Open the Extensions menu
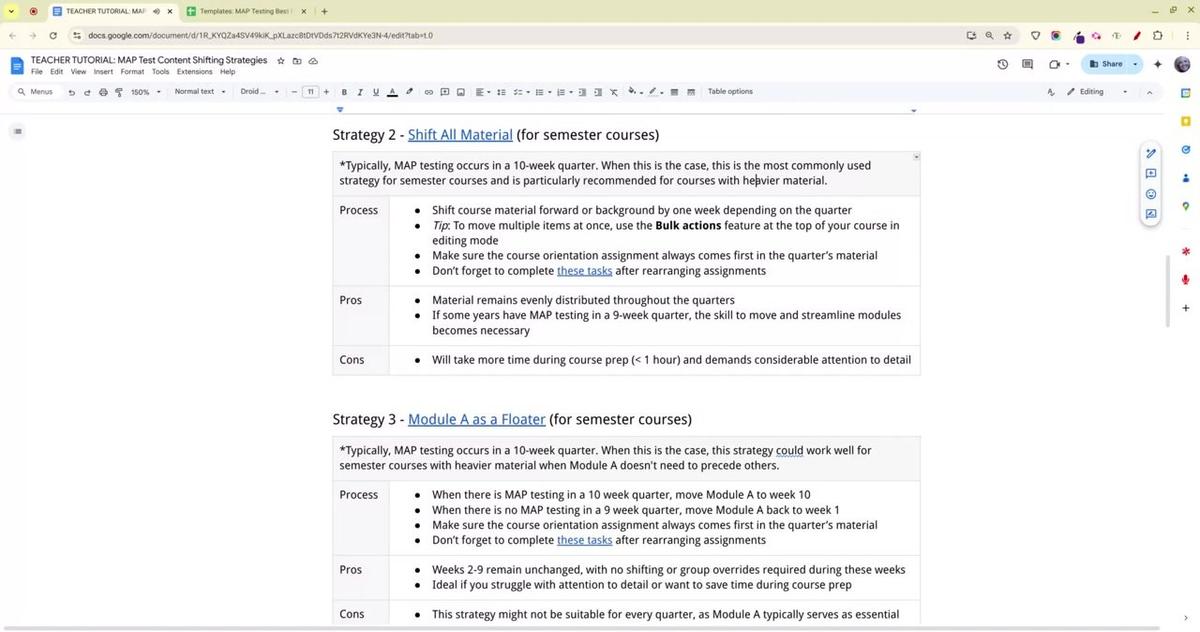1200x632 pixels. [194, 72]
